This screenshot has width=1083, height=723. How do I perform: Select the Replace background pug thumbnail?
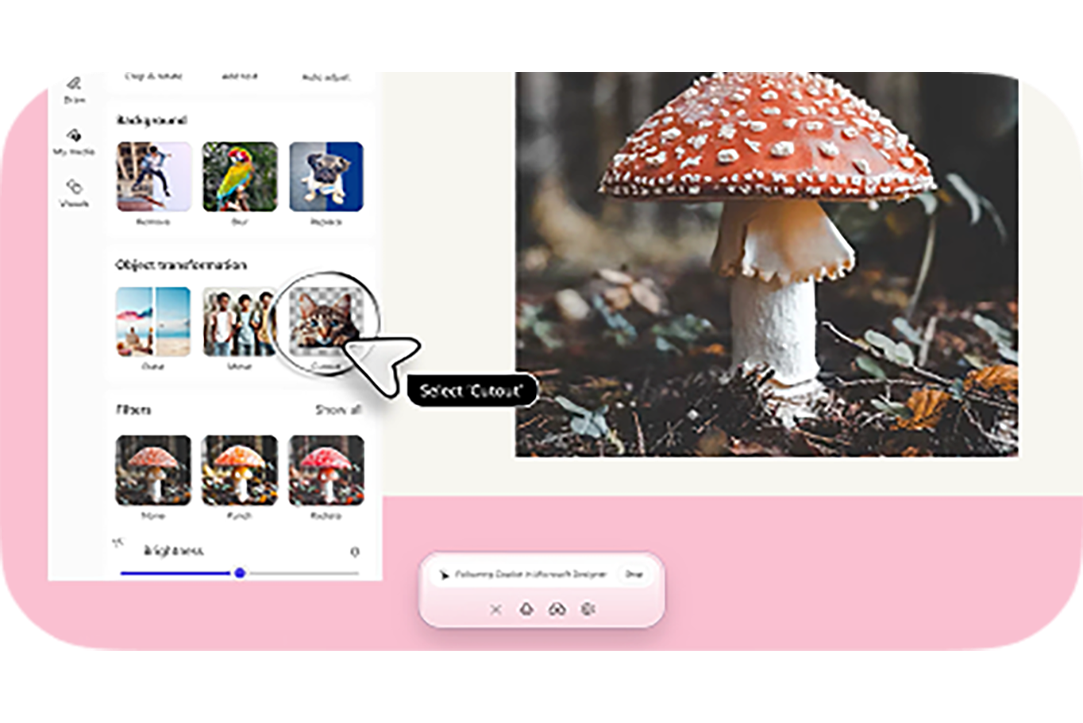click(x=326, y=176)
